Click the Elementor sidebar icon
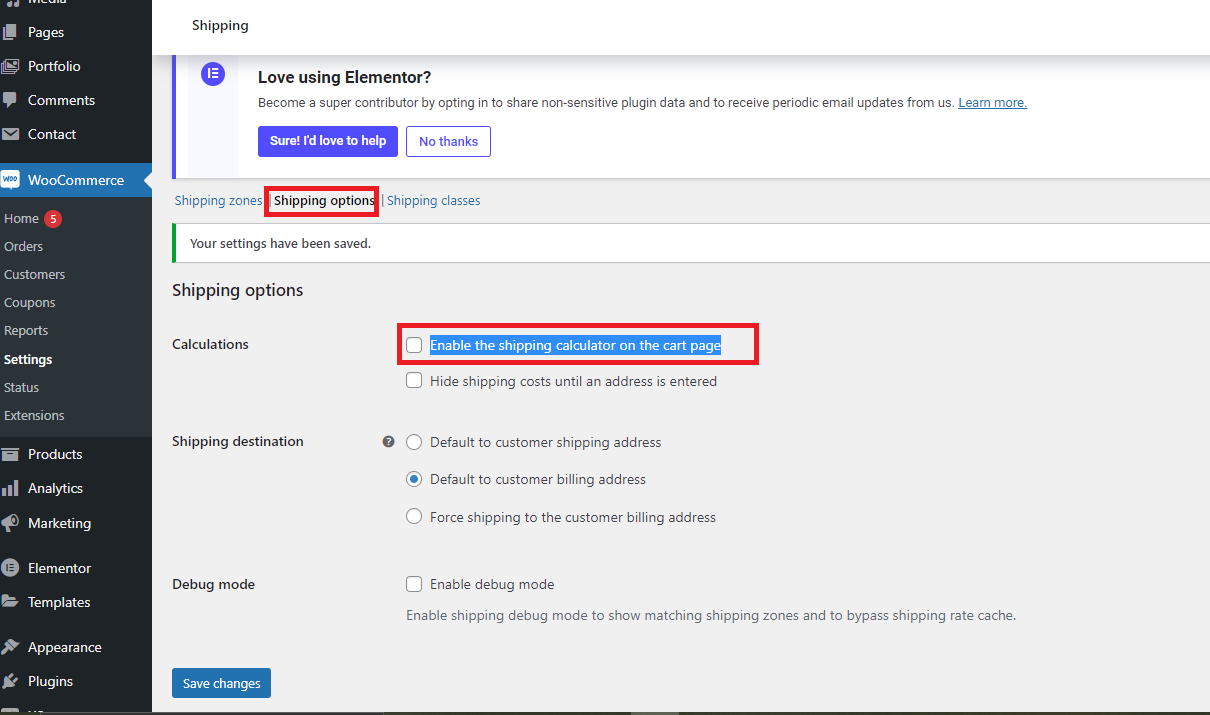1210x715 pixels. [10, 568]
